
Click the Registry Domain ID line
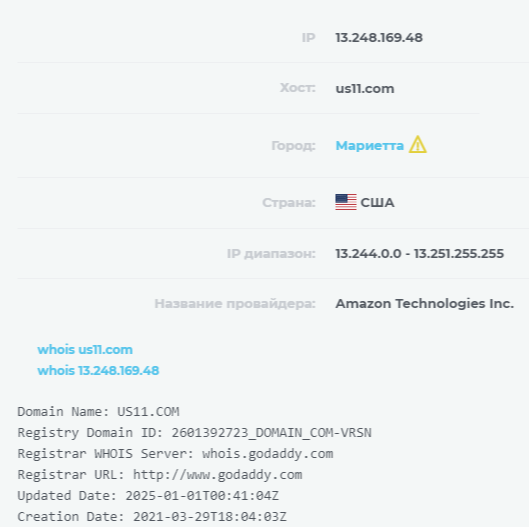[195, 433]
